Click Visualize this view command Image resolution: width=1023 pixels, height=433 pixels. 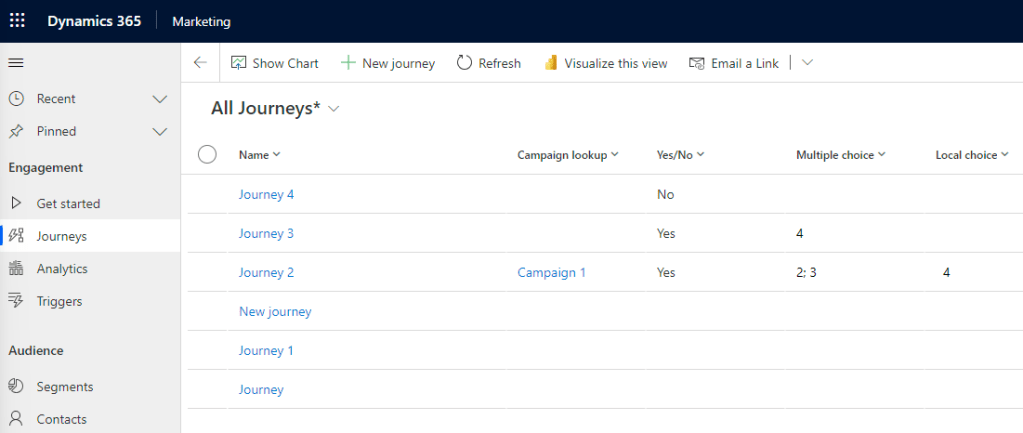[615, 63]
